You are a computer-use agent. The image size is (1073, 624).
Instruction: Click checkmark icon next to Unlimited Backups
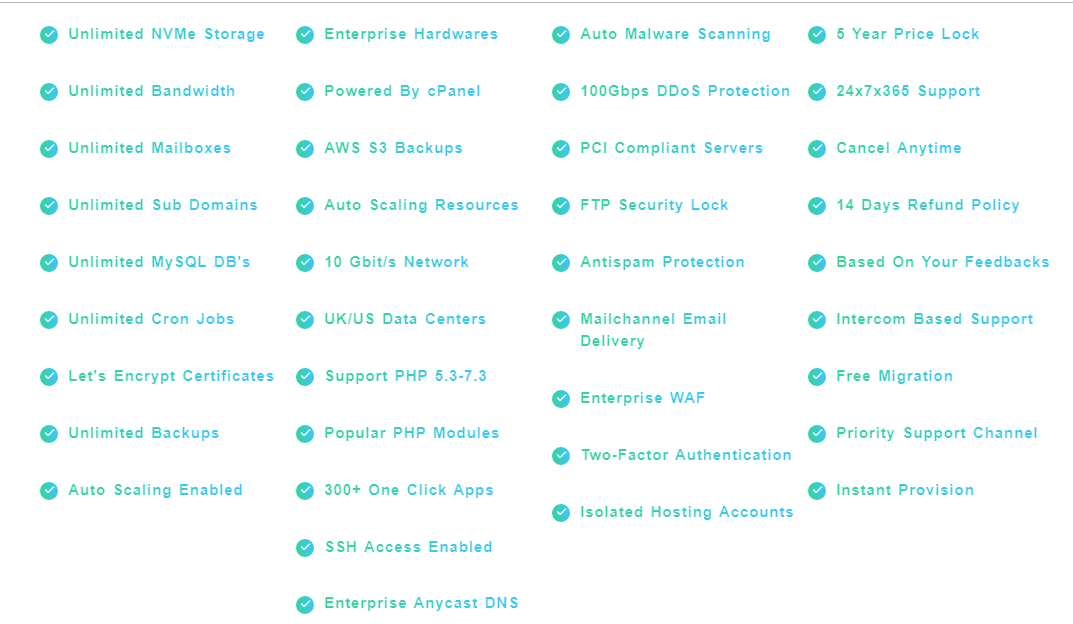click(49, 434)
